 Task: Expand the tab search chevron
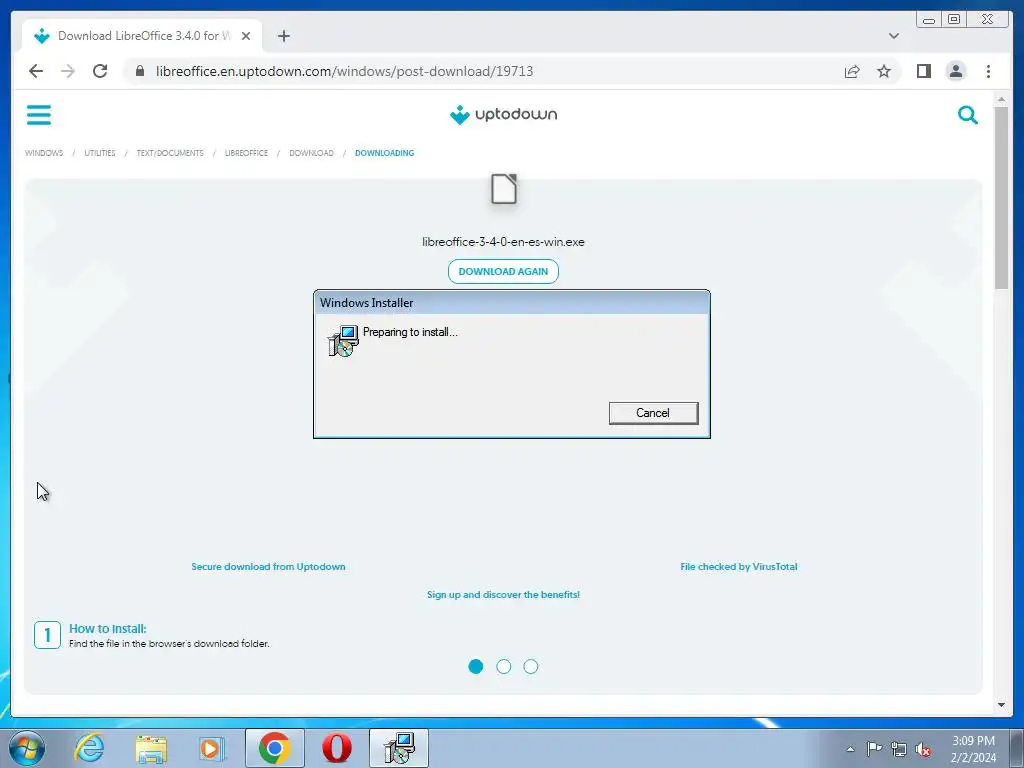pos(893,36)
